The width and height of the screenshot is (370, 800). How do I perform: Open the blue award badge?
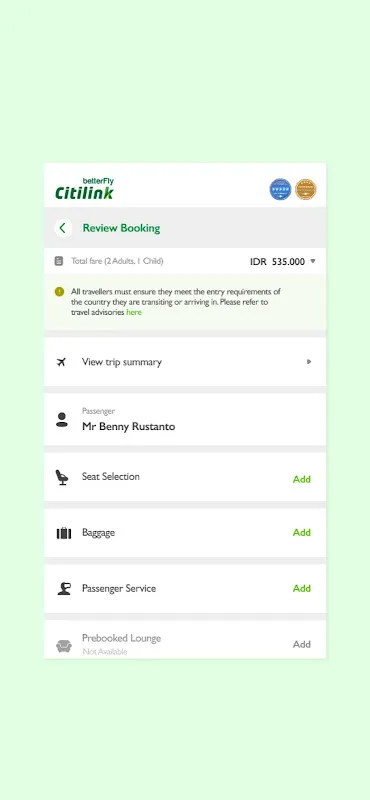tap(280, 189)
